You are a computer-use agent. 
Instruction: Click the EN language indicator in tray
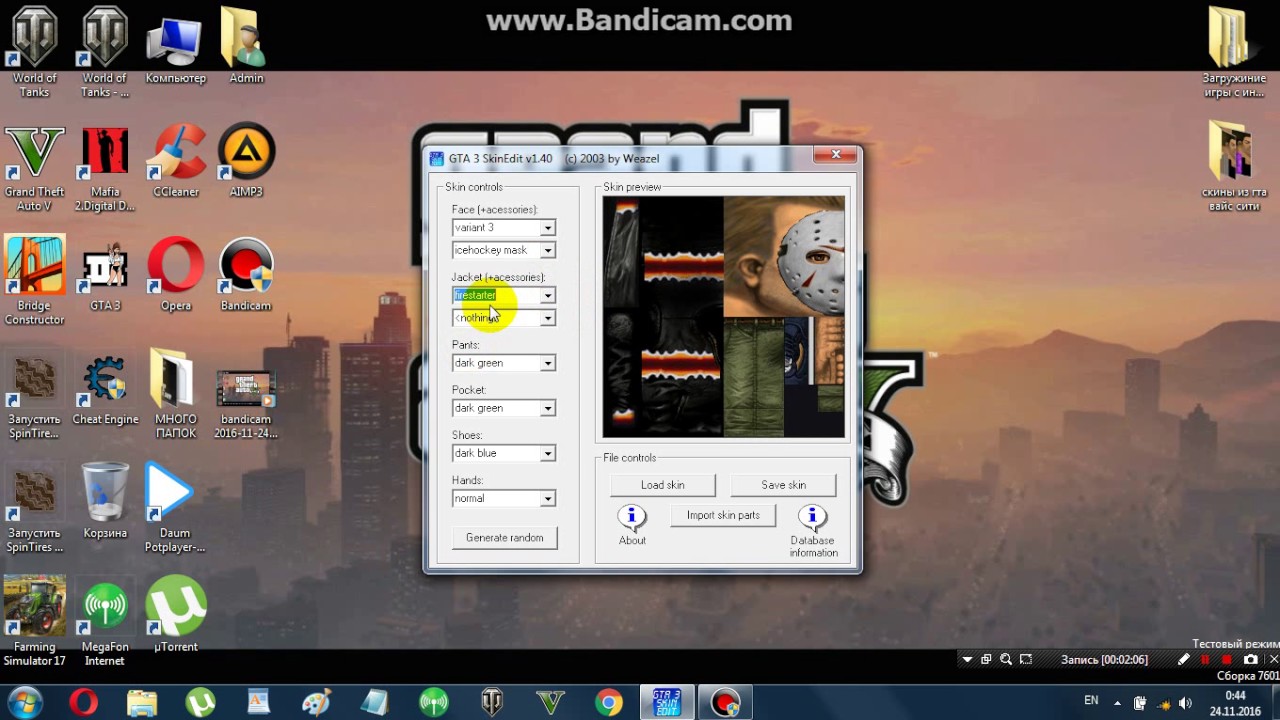pyautogui.click(x=1091, y=701)
